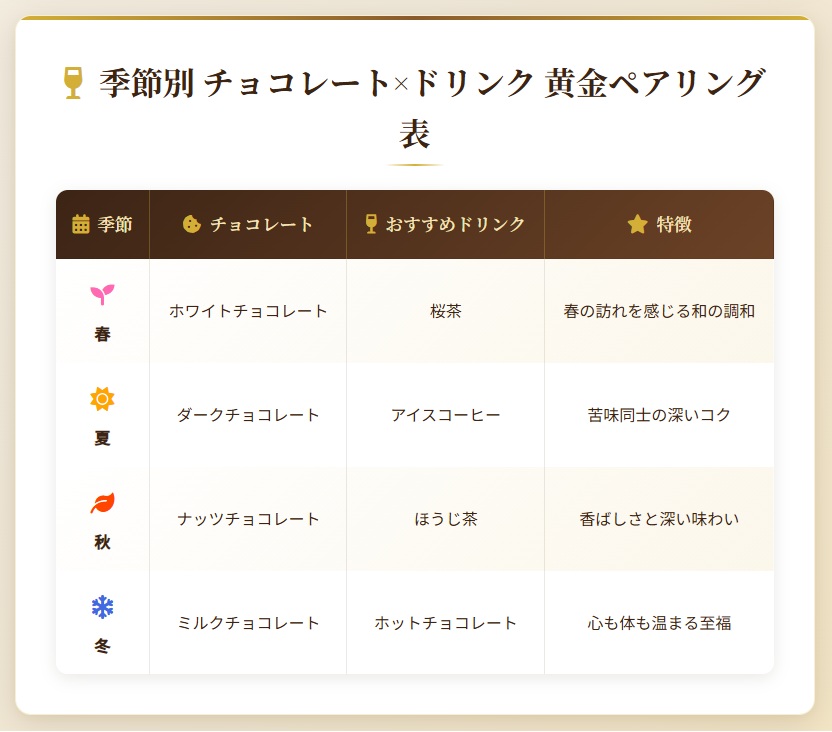This screenshot has width=832, height=732.
Task: Click the calendar icon beside 季節 header
Action: pos(81,224)
